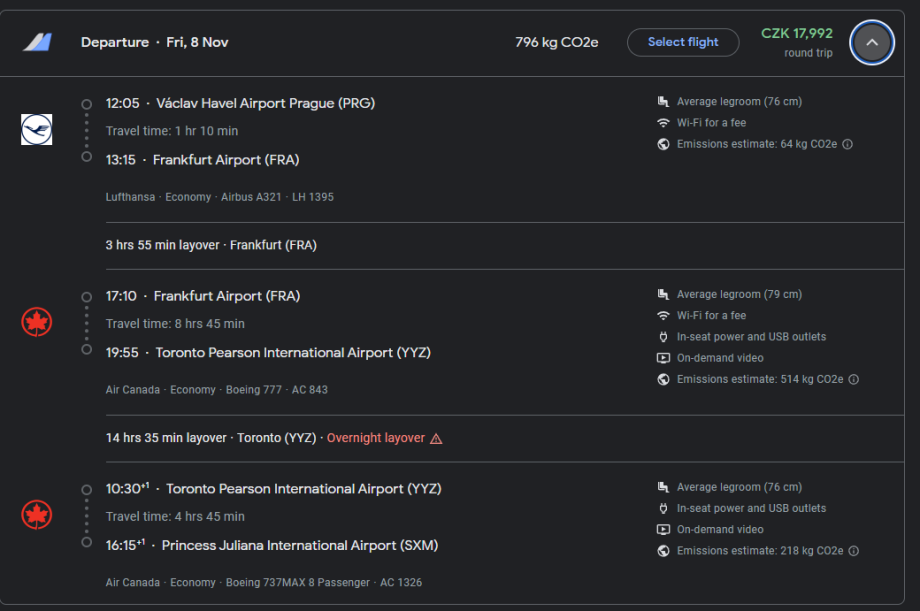Viewport: 920px width, 611px height.
Task: Click the Overnight layover warning text
Action: 376,438
